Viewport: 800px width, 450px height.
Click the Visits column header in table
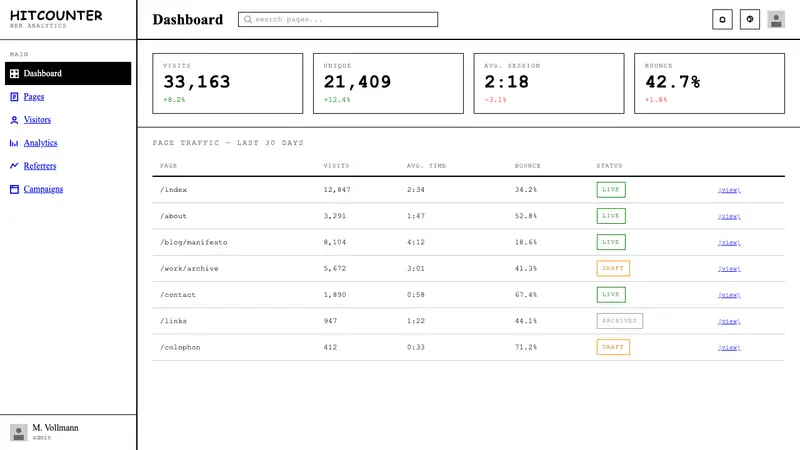tap(337, 166)
